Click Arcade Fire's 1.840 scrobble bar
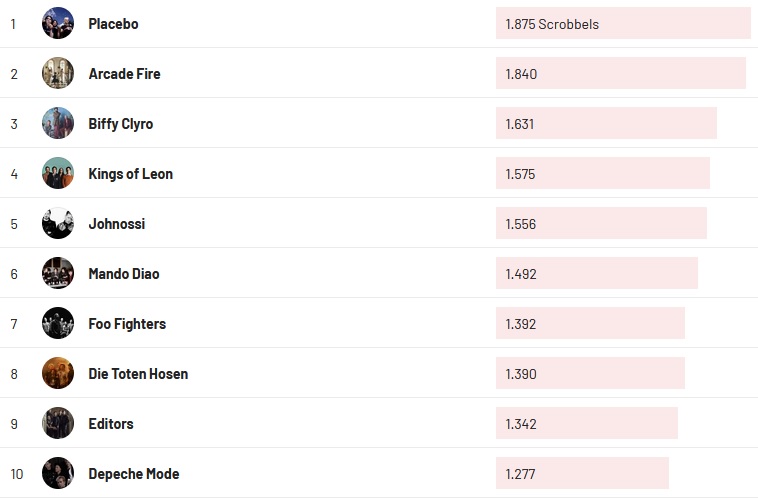Image resolution: width=758 pixels, height=499 pixels. tap(620, 73)
